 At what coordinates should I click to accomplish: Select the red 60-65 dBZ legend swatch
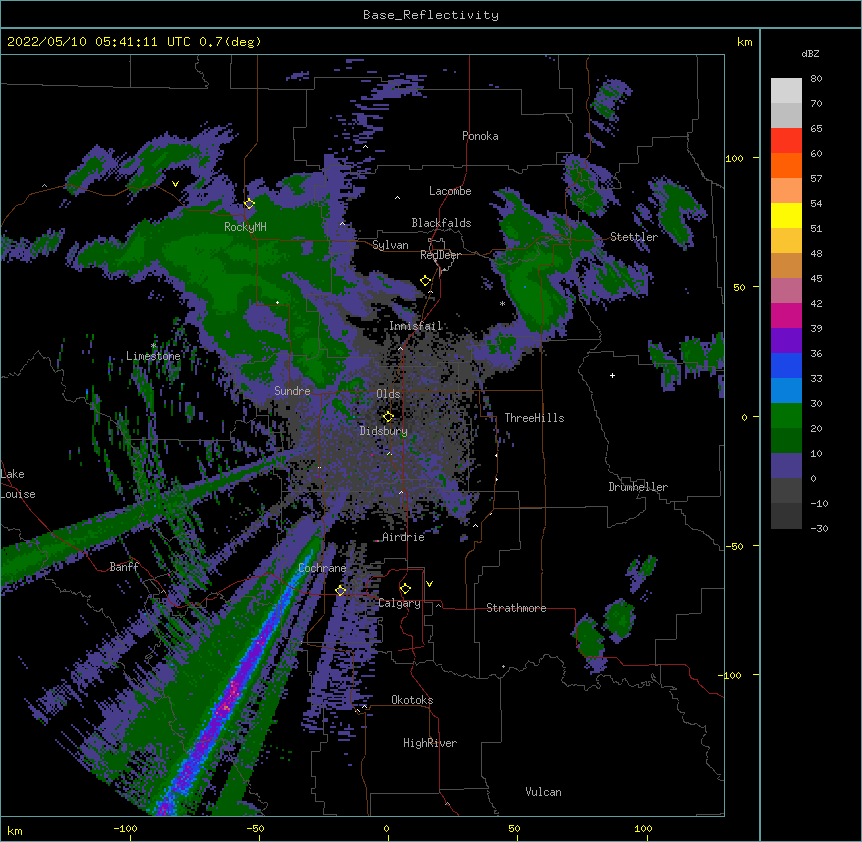point(786,141)
